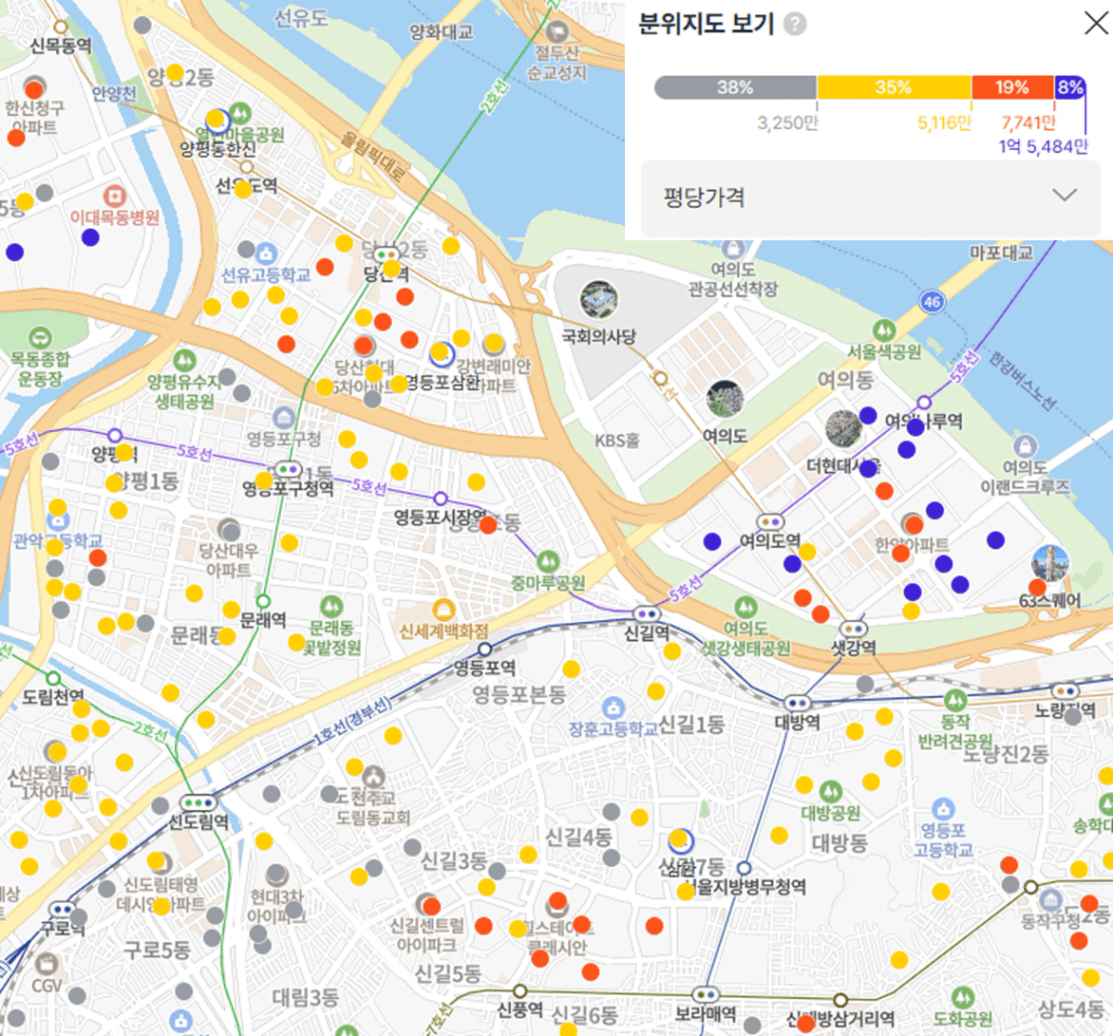This screenshot has width=1113, height=1036.
Task: Select the orange 19% legend segment
Action: tap(1012, 87)
